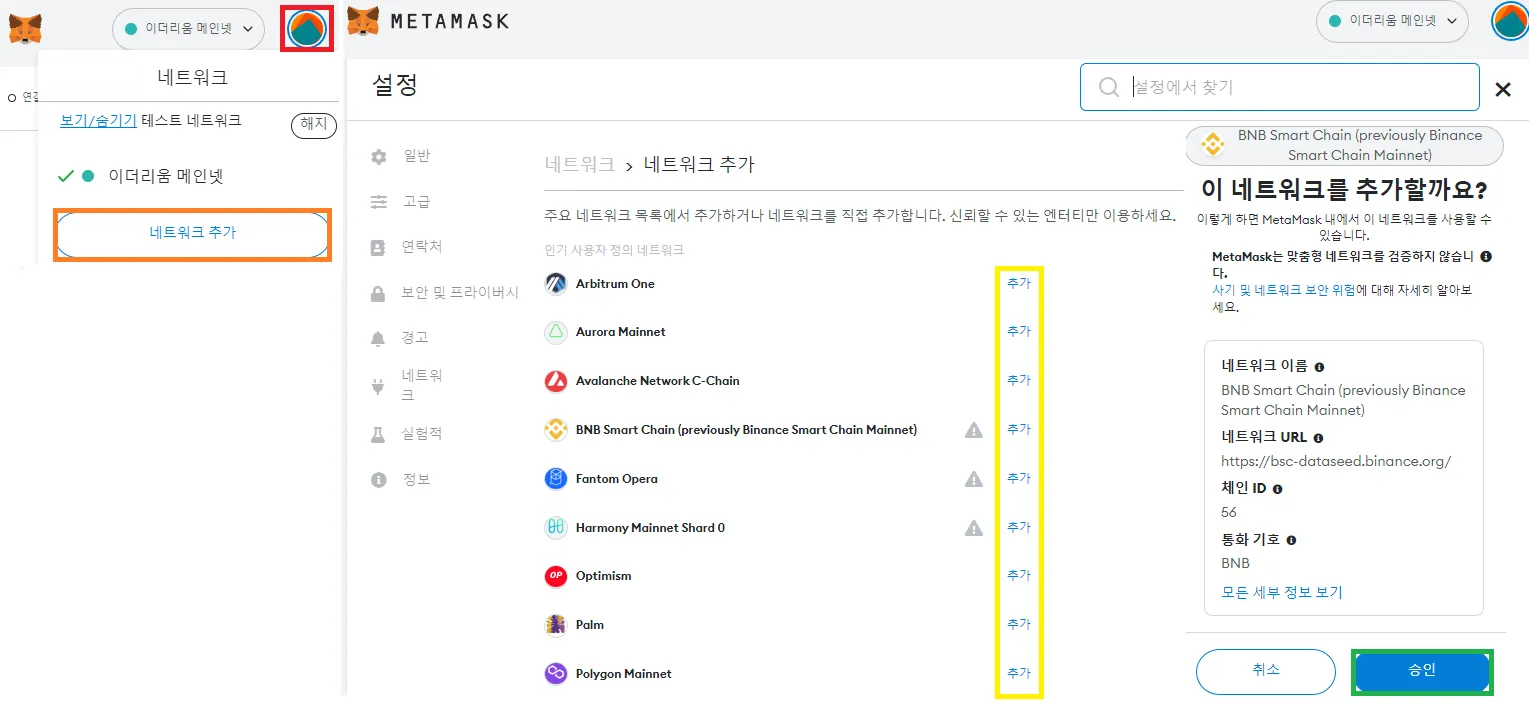Focus the settings search field
Screen dimensions: 1529x703
1279,87
